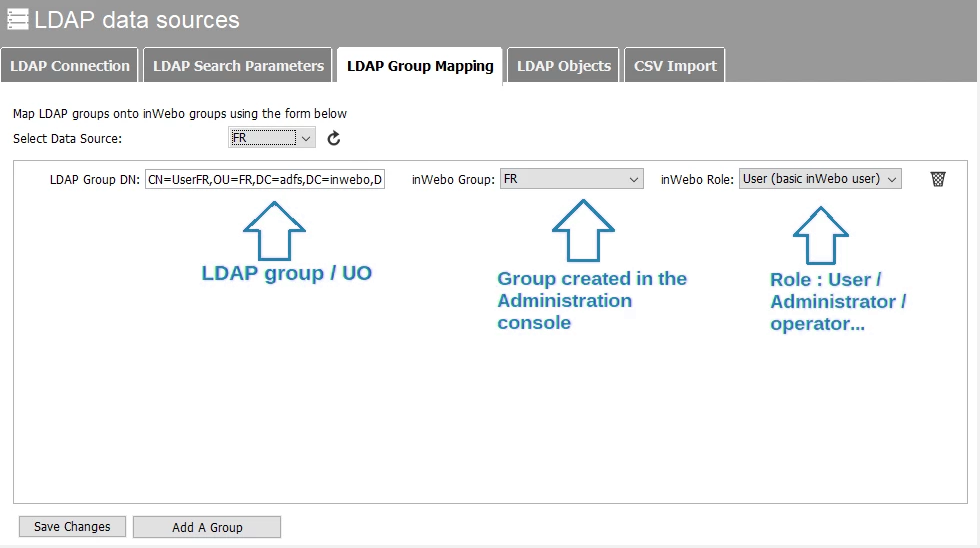This screenshot has height=548, width=980.
Task: Open the inWebo Group dropdown
Action: click(571, 179)
